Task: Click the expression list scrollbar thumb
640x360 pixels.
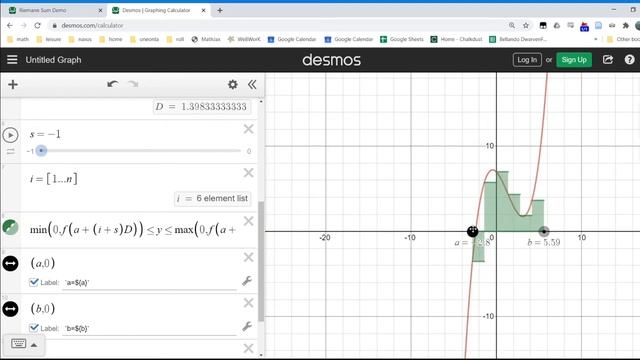Action: (261, 261)
